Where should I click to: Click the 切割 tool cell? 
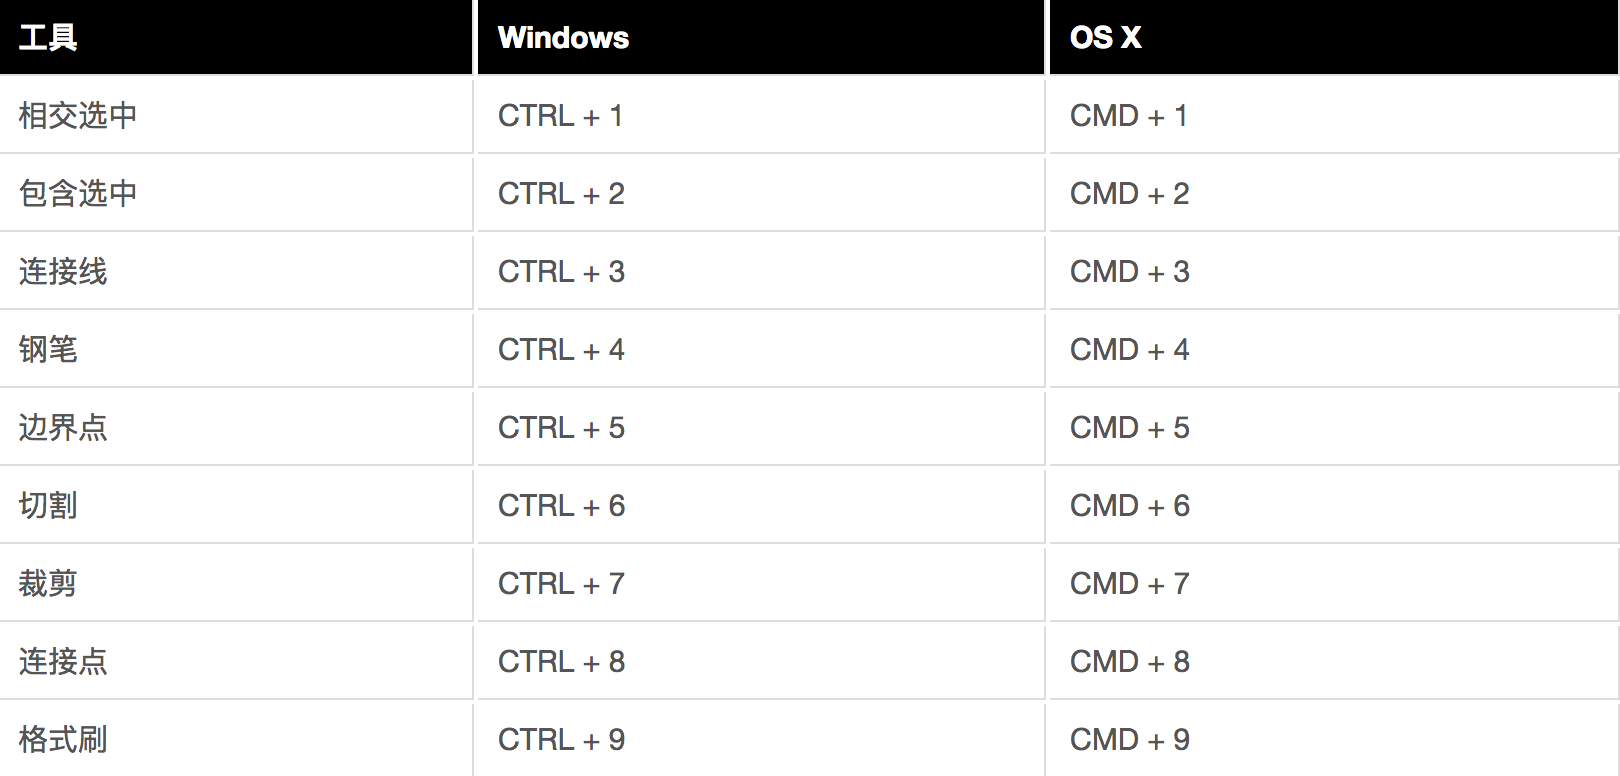(x=236, y=506)
